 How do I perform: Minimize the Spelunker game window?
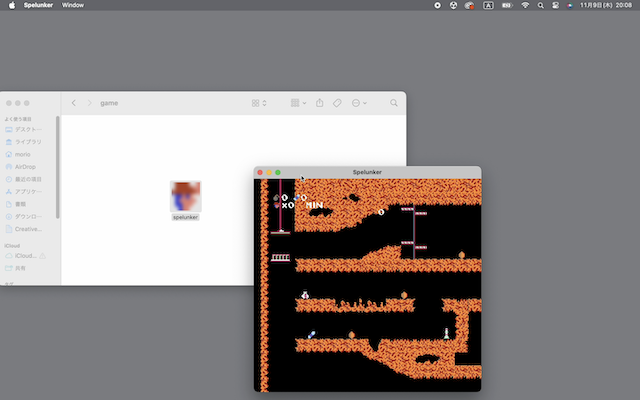[269, 173]
